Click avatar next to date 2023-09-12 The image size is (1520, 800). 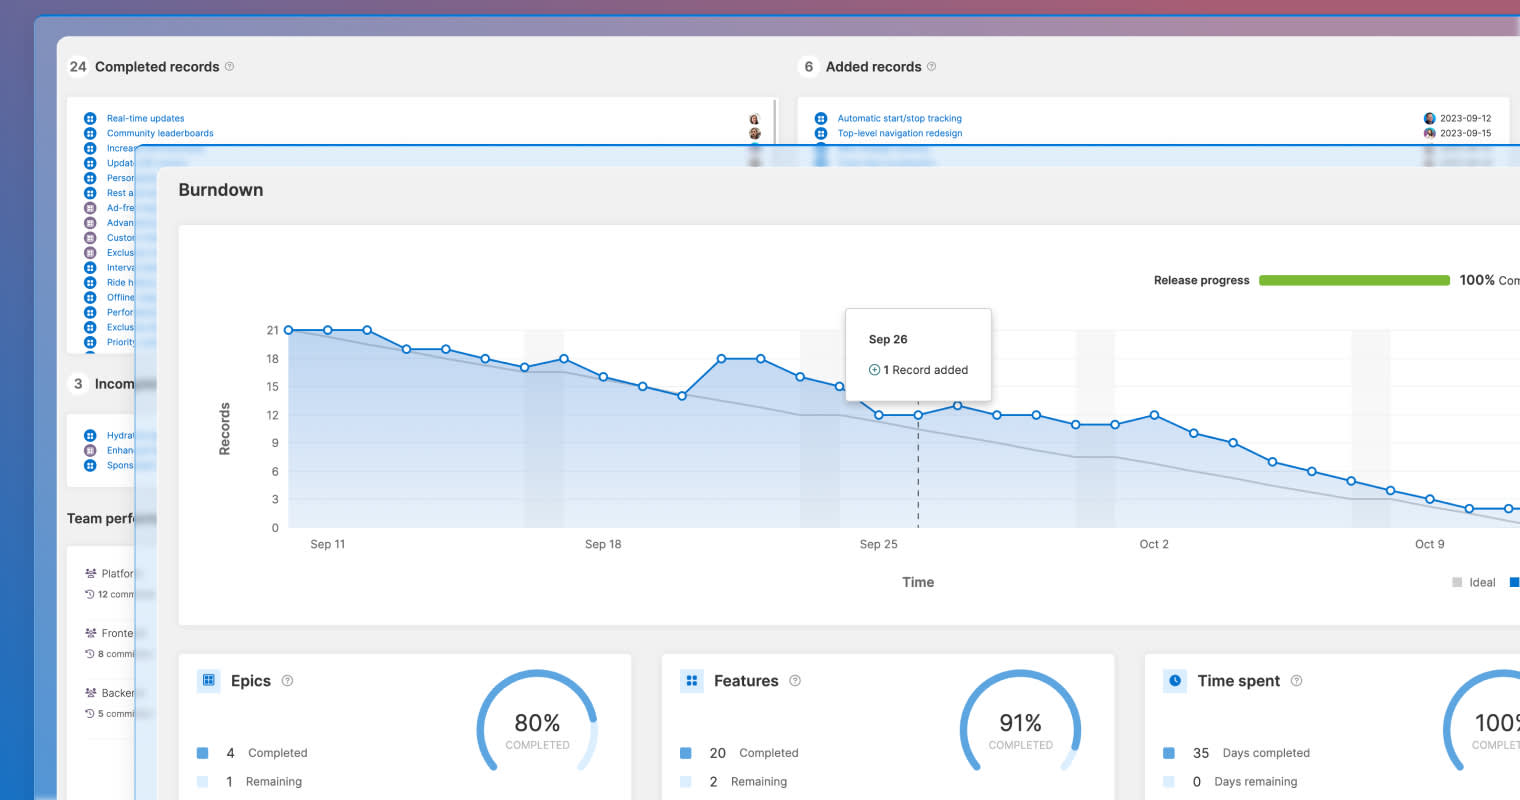point(1429,118)
